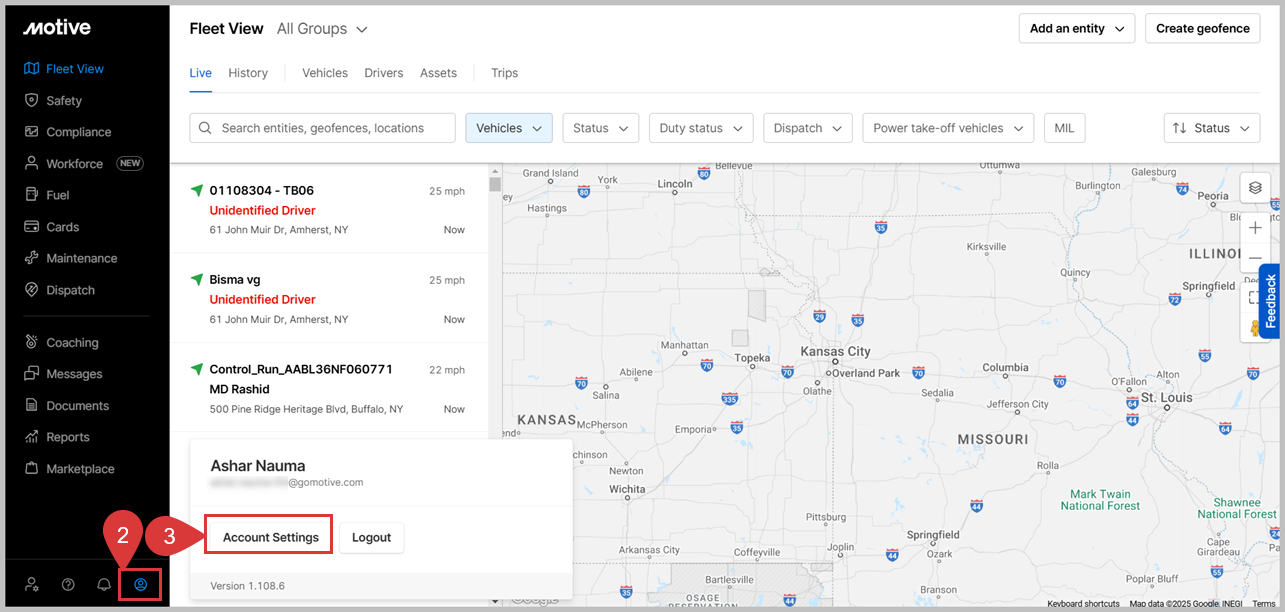This screenshot has height=612, width=1285.
Task: Open the map Keyboard shortcuts link
Action: [1083, 604]
